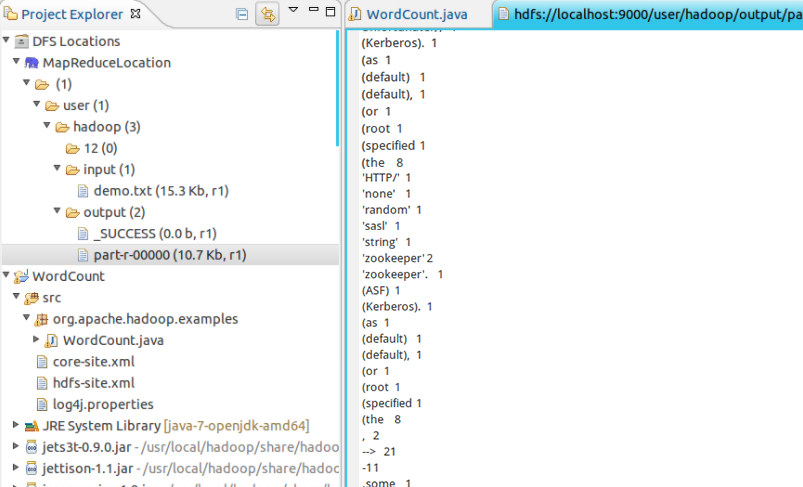Collapse the output (2) folder
The width and height of the screenshot is (803, 487).
(x=57, y=211)
